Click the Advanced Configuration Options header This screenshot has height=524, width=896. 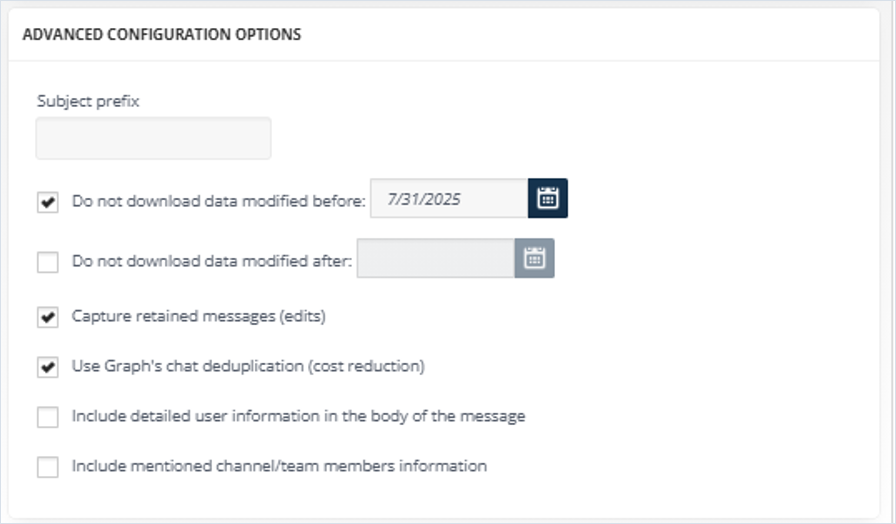pyautogui.click(x=162, y=34)
